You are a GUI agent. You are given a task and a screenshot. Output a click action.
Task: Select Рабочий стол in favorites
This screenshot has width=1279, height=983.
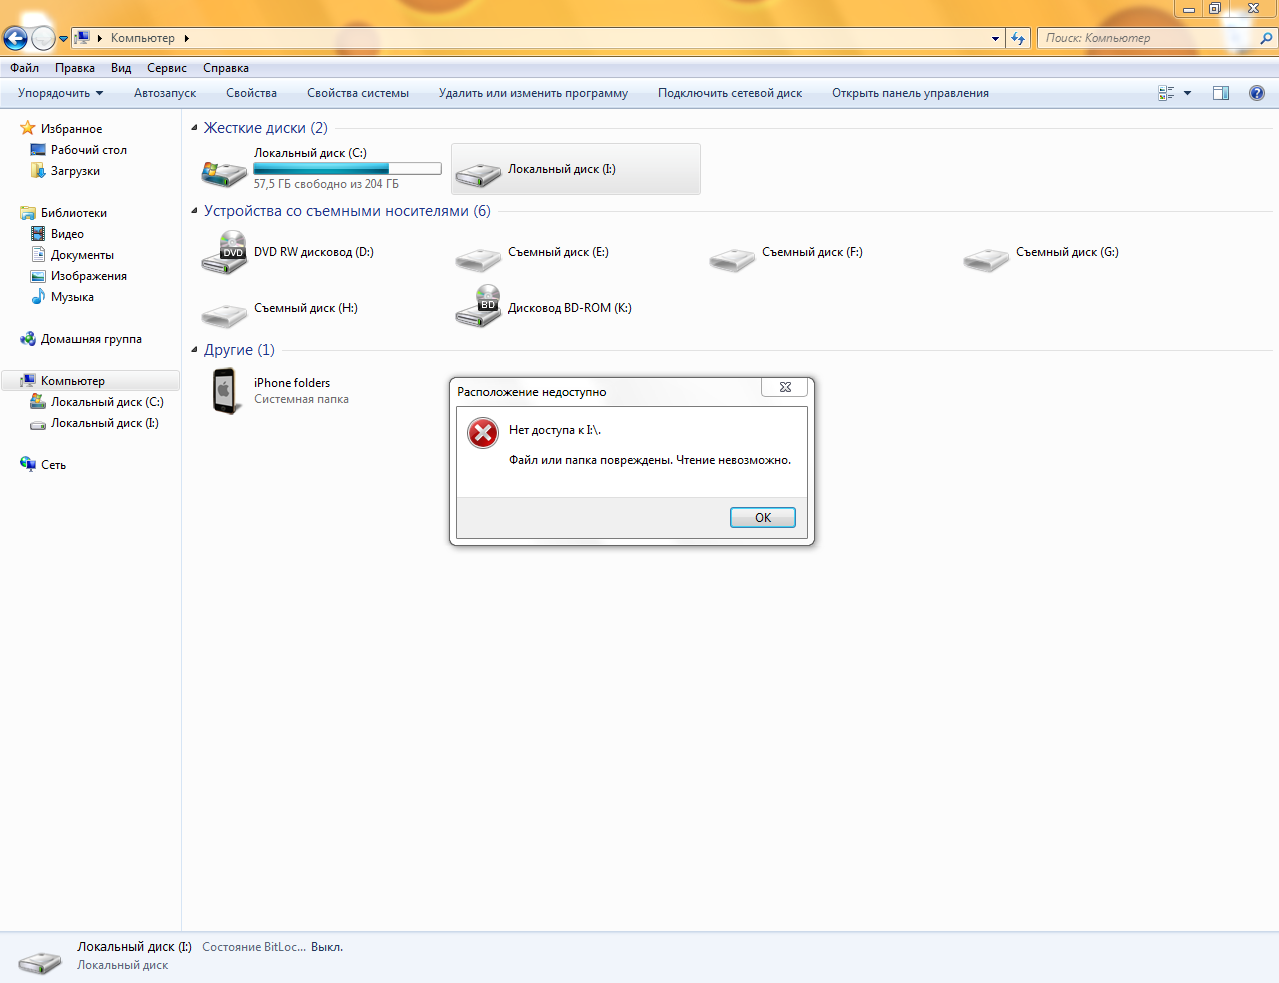click(x=89, y=150)
